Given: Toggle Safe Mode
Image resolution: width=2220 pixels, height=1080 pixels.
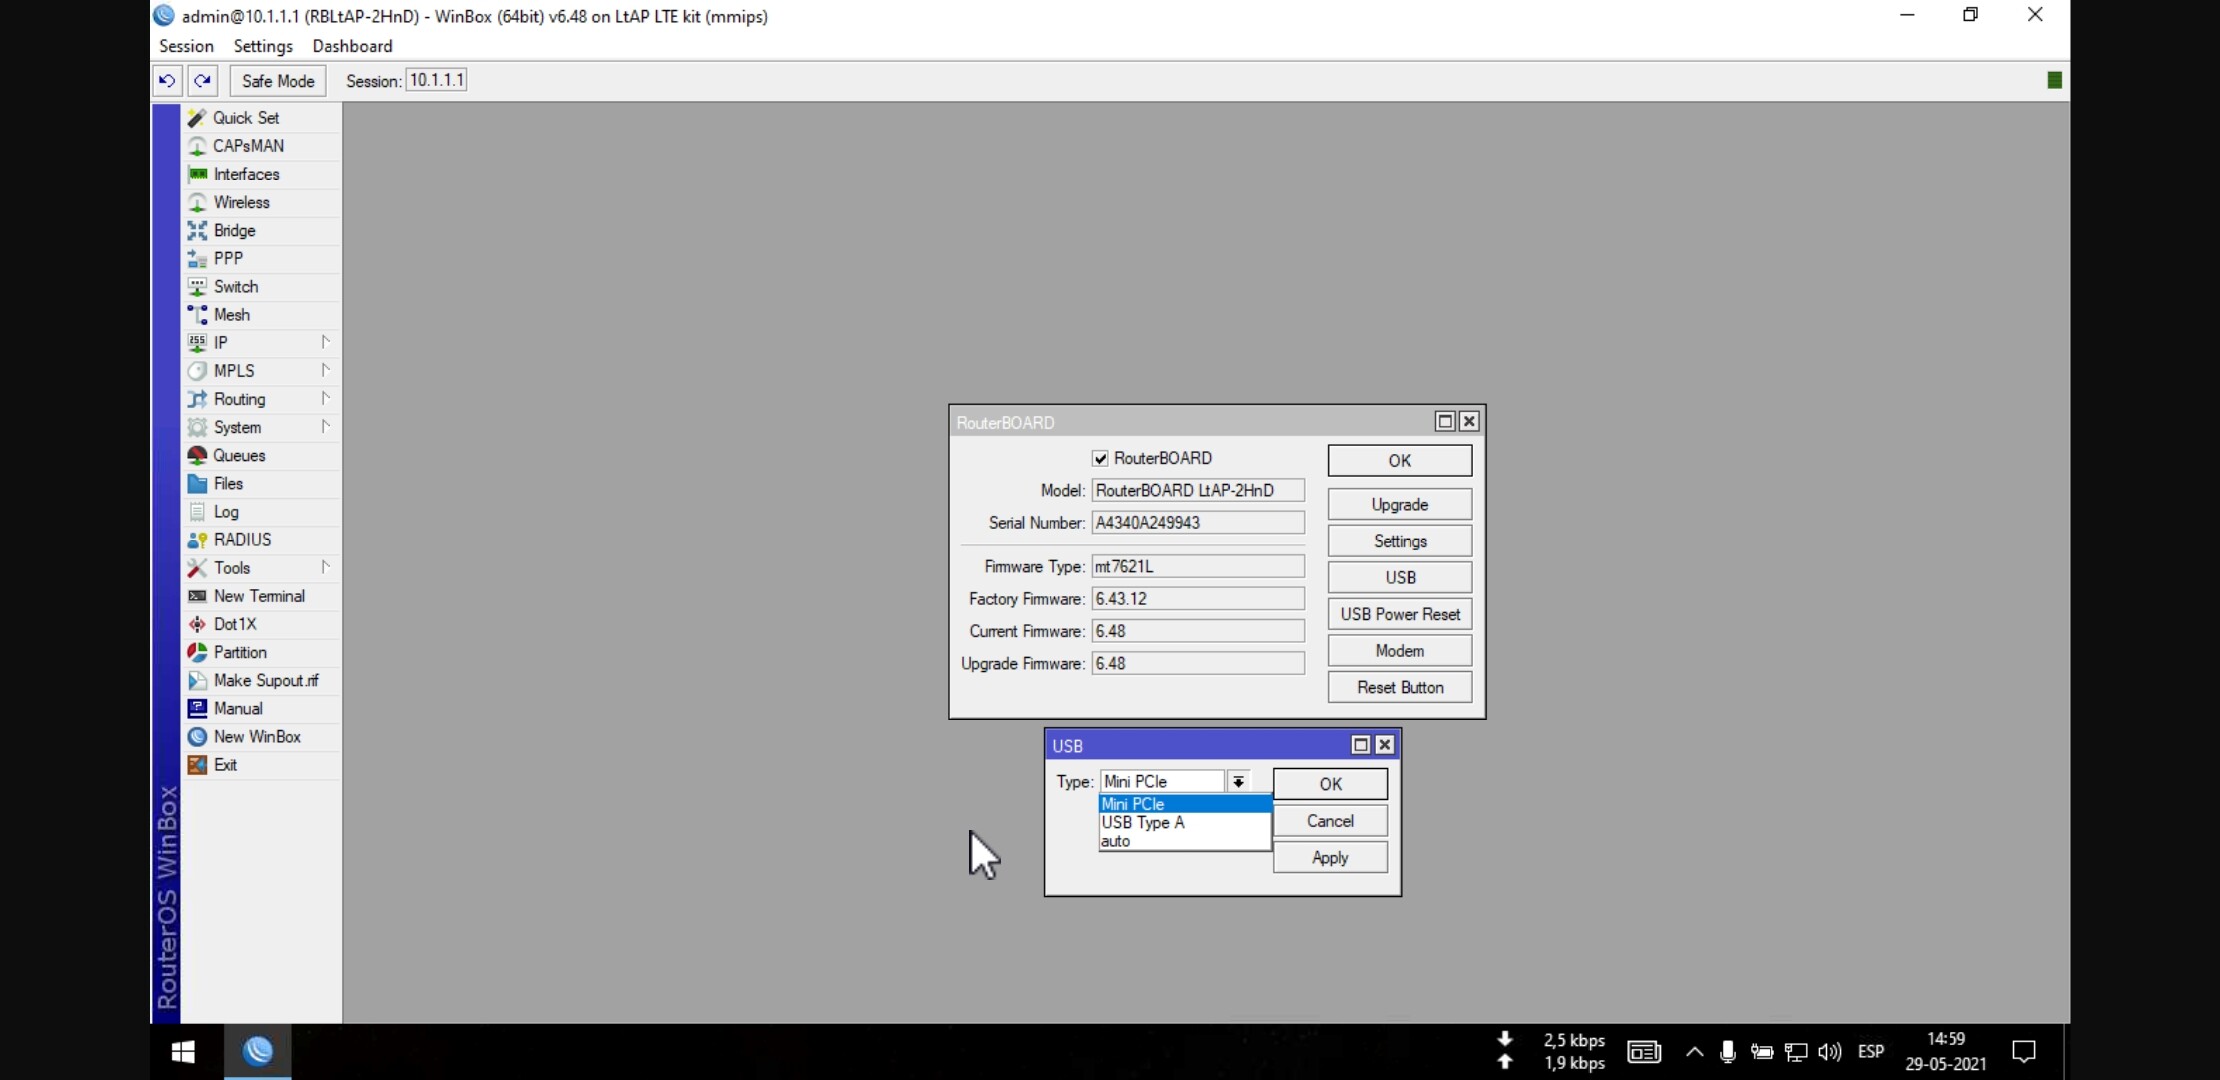Looking at the screenshot, I should coord(277,80).
